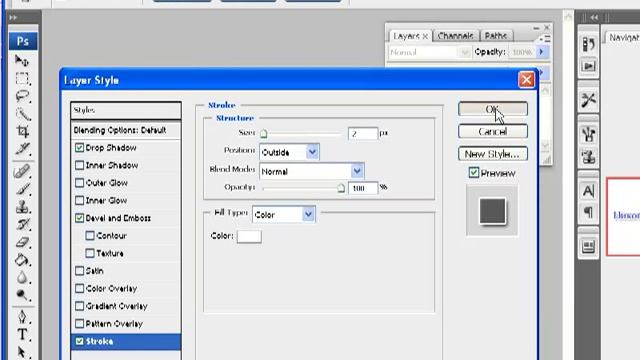Viewport: 640px width, 360px height.
Task: Toggle the Preview checkbox
Action: (473, 173)
